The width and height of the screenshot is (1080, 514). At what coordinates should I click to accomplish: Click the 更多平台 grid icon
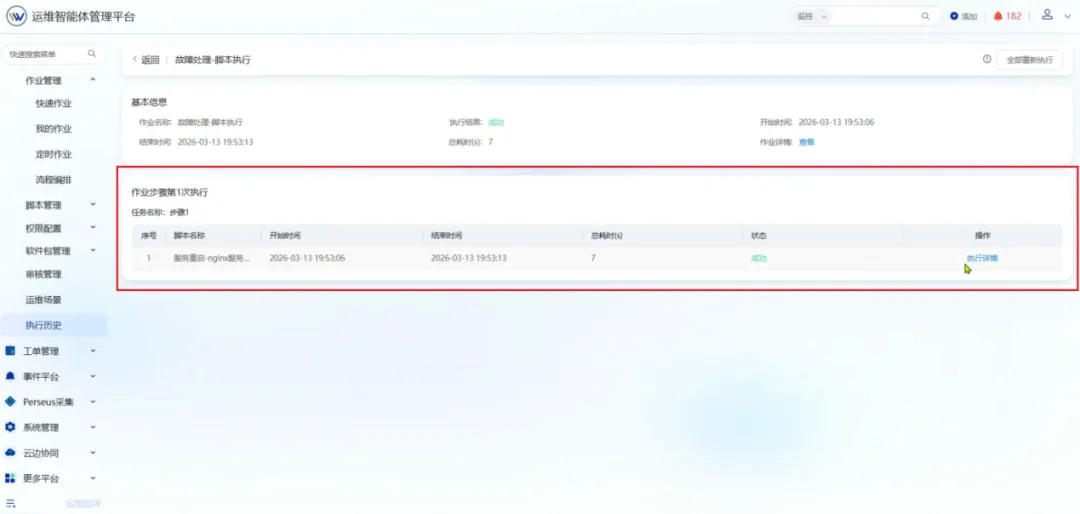(x=10, y=478)
